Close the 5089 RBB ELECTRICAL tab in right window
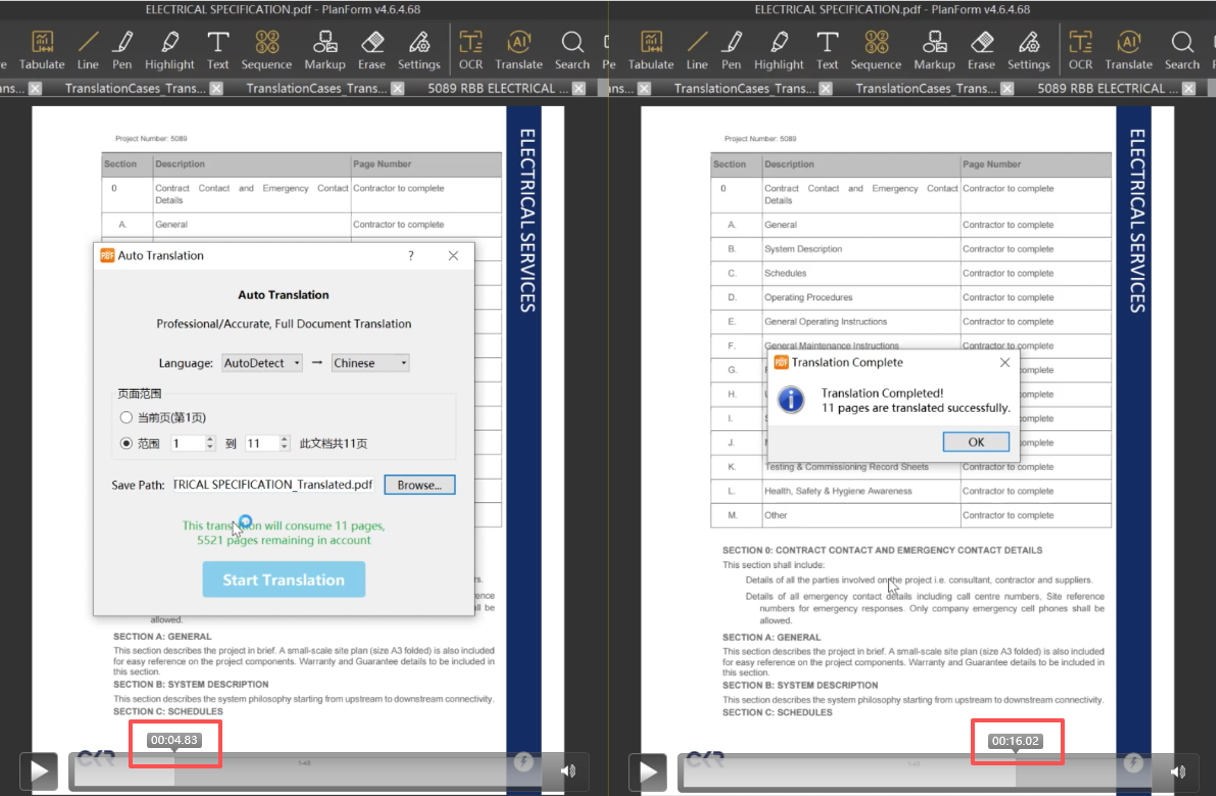1216x796 pixels. 1207,88
